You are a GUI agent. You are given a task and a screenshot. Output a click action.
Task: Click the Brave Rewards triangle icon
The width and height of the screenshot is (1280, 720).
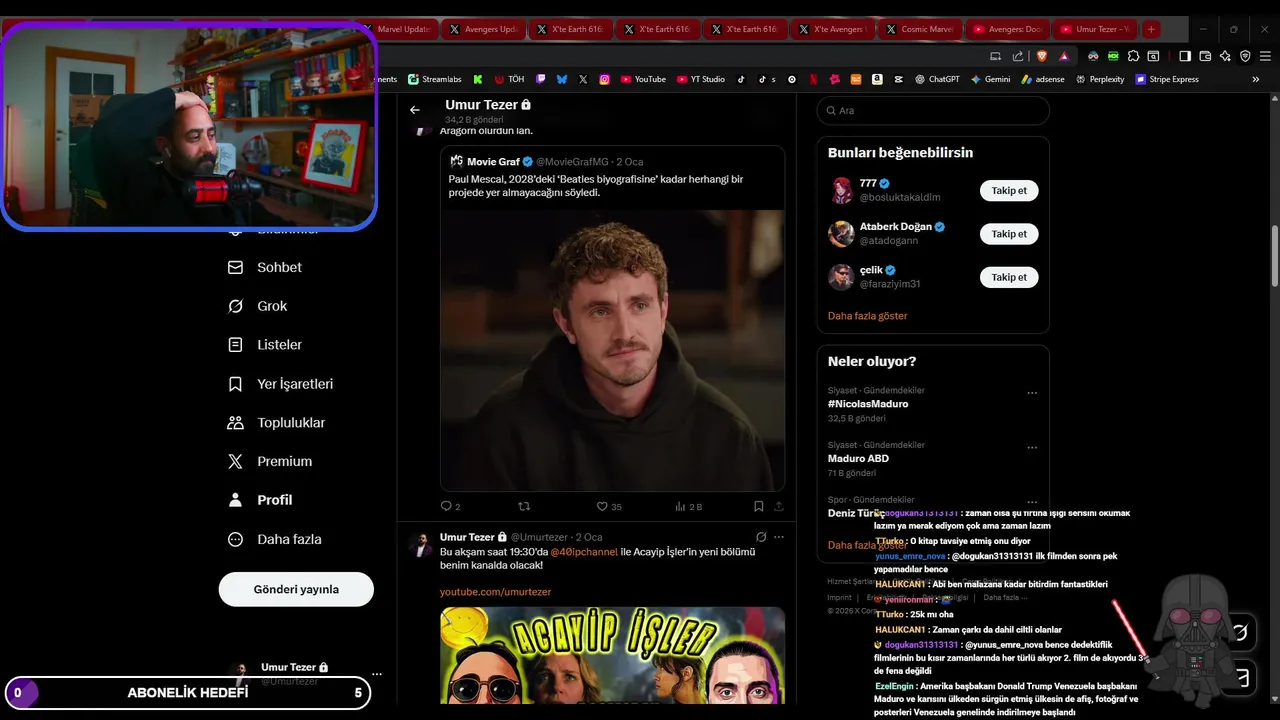[1064, 56]
